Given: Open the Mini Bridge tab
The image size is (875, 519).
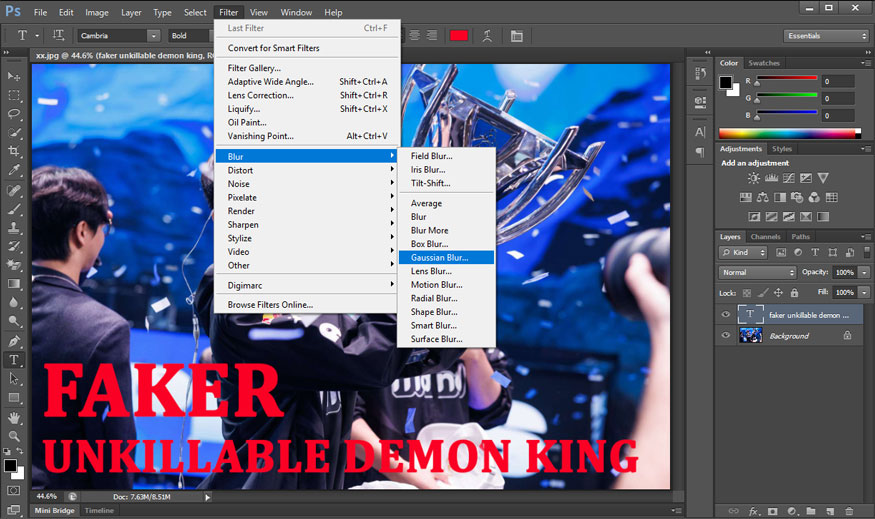Looking at the screenshot, I should [54, 511].
